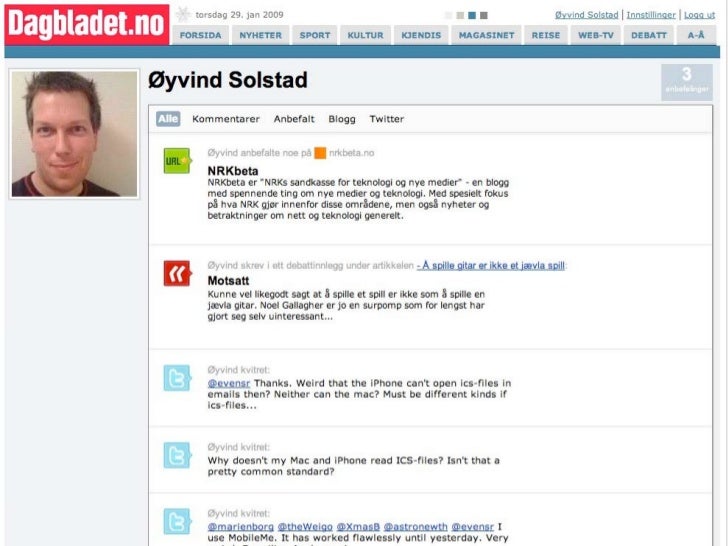Open the A-Å index
The image size is (728, 546).
tap(696, 35)
